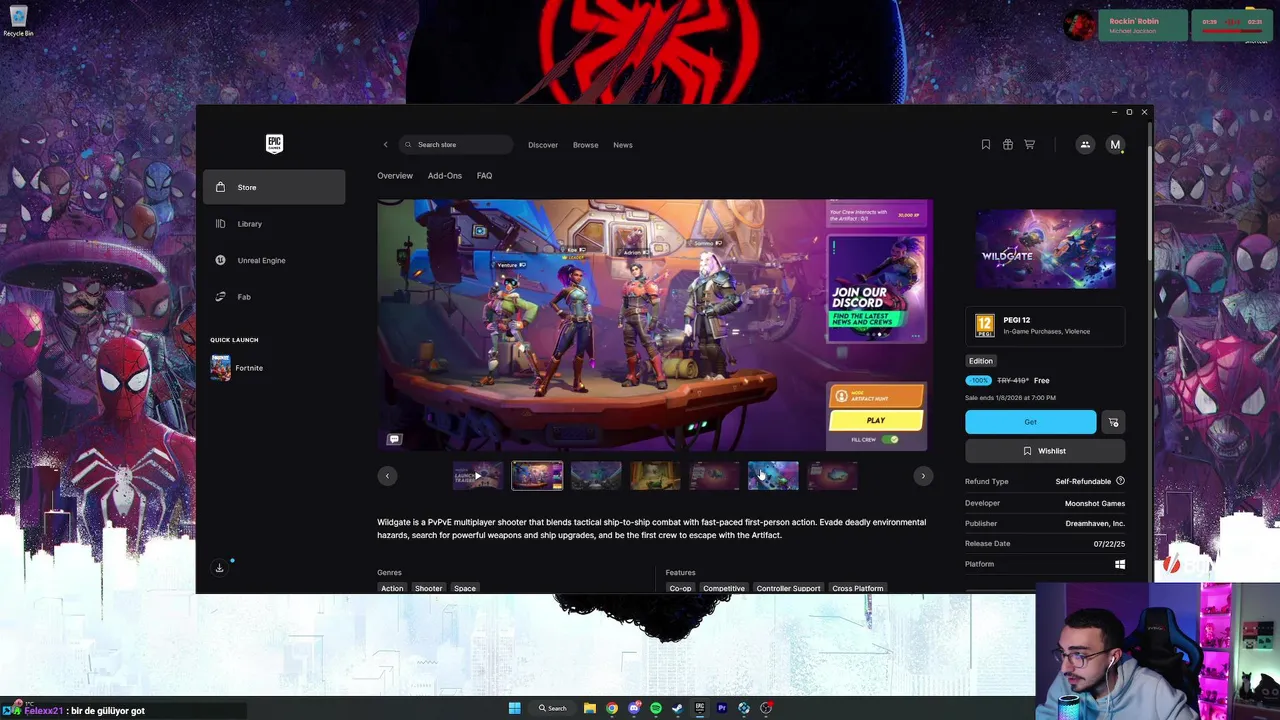Viewport: 1280px width, 720px height.
Task: Open Fab in the sidebar
Action: click(274, 297)
